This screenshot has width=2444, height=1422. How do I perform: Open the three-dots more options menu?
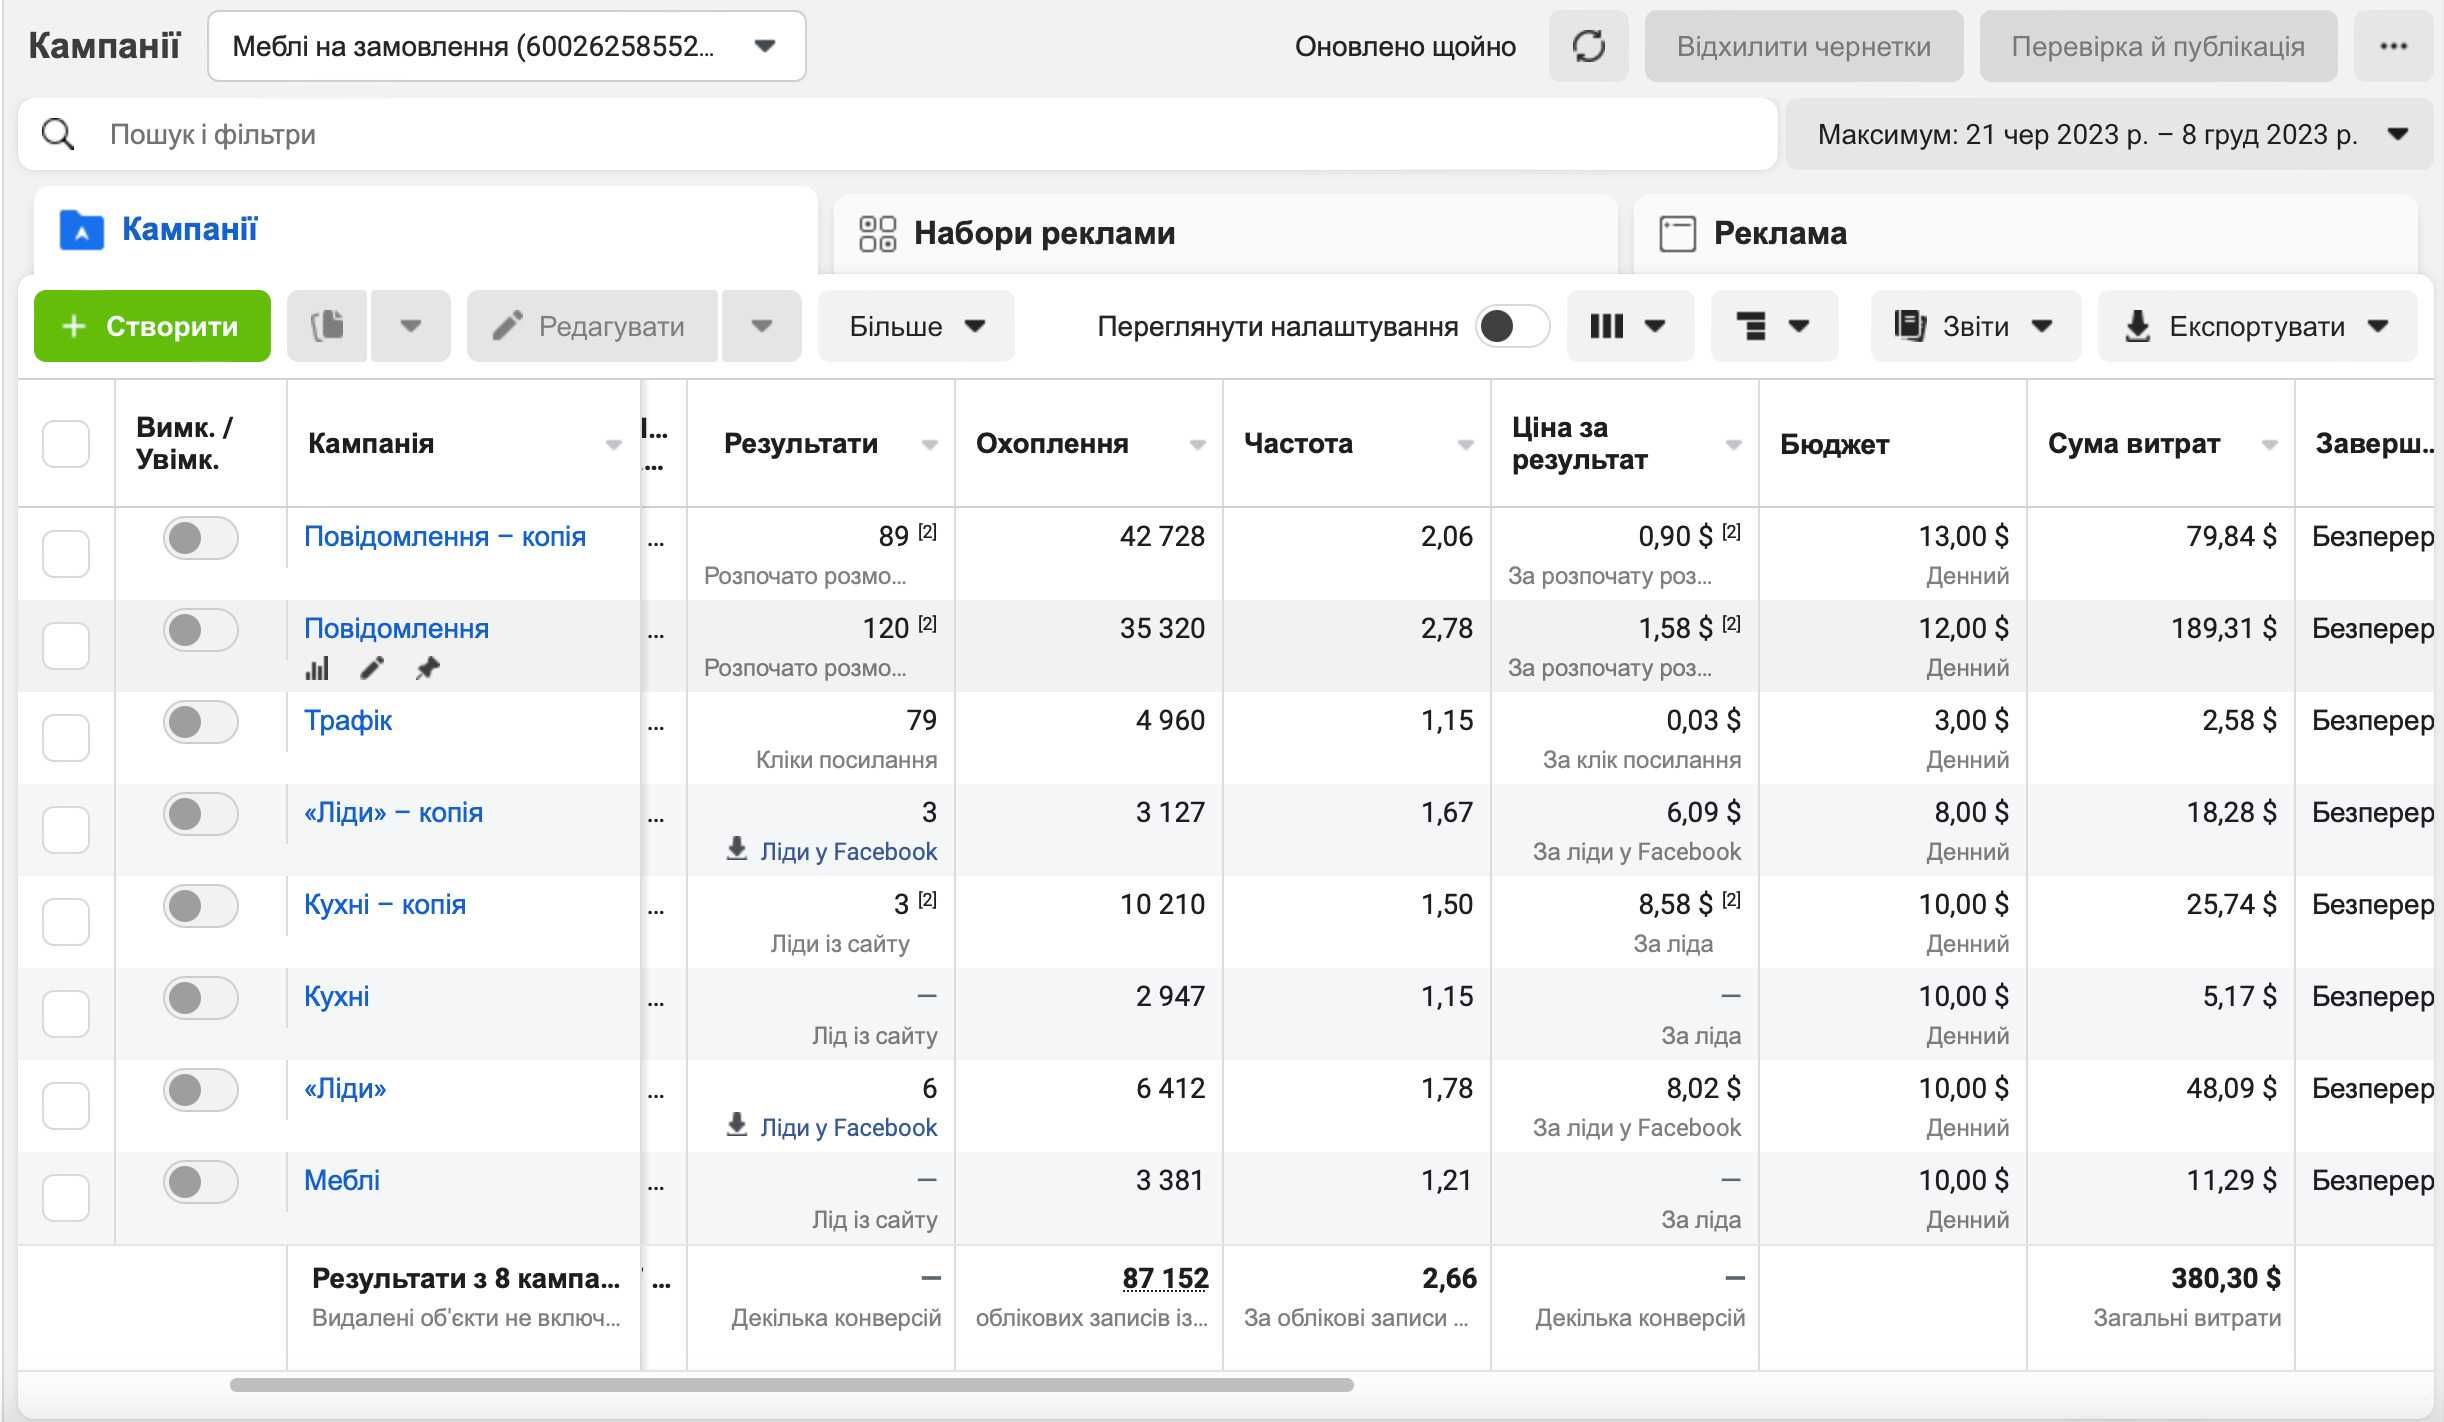[2393, 46]
